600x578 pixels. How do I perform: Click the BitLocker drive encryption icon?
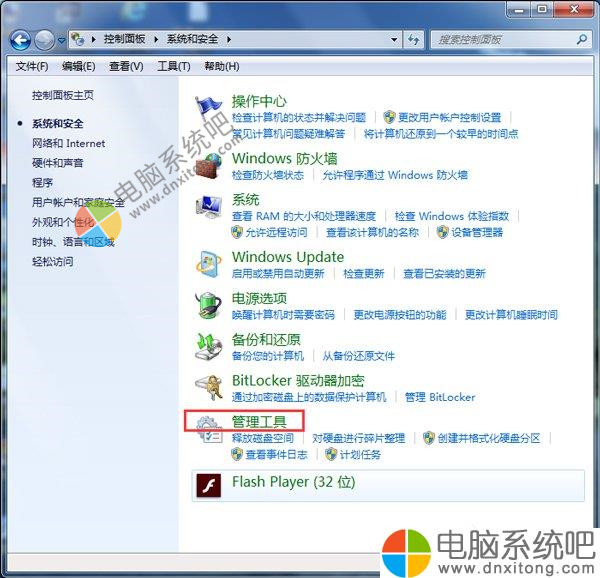pyautogui.click(x=209, y=387)
